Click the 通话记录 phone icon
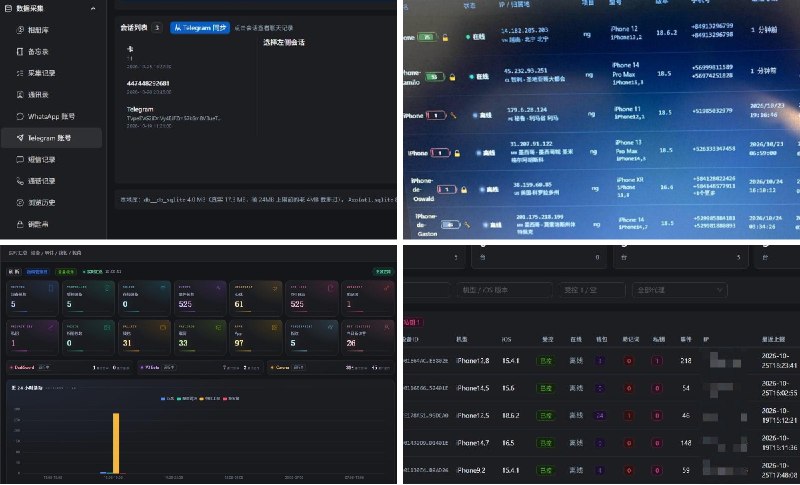The width and height of the screenshot is (800, 485). tap(20, 181)
